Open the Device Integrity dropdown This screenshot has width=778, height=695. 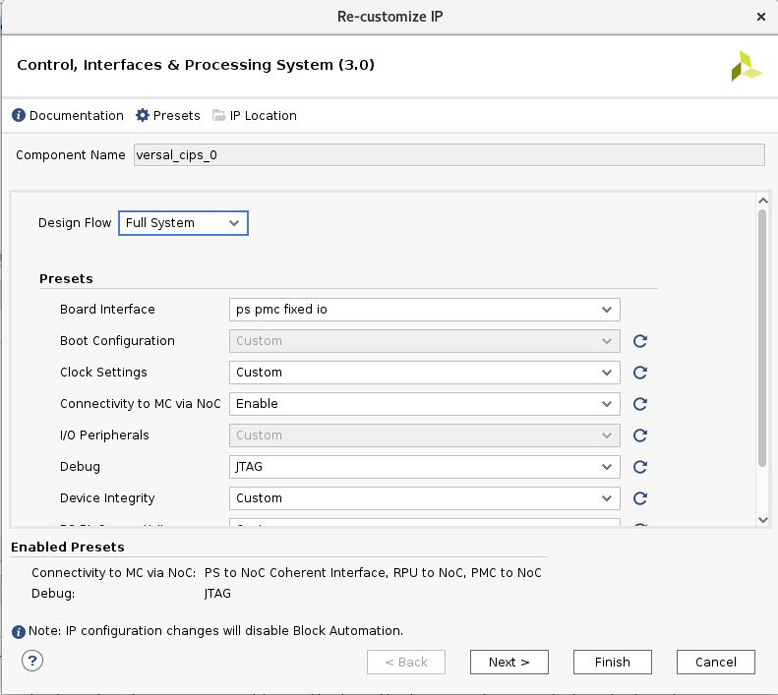pyautogui.click(x=424, y=498)
